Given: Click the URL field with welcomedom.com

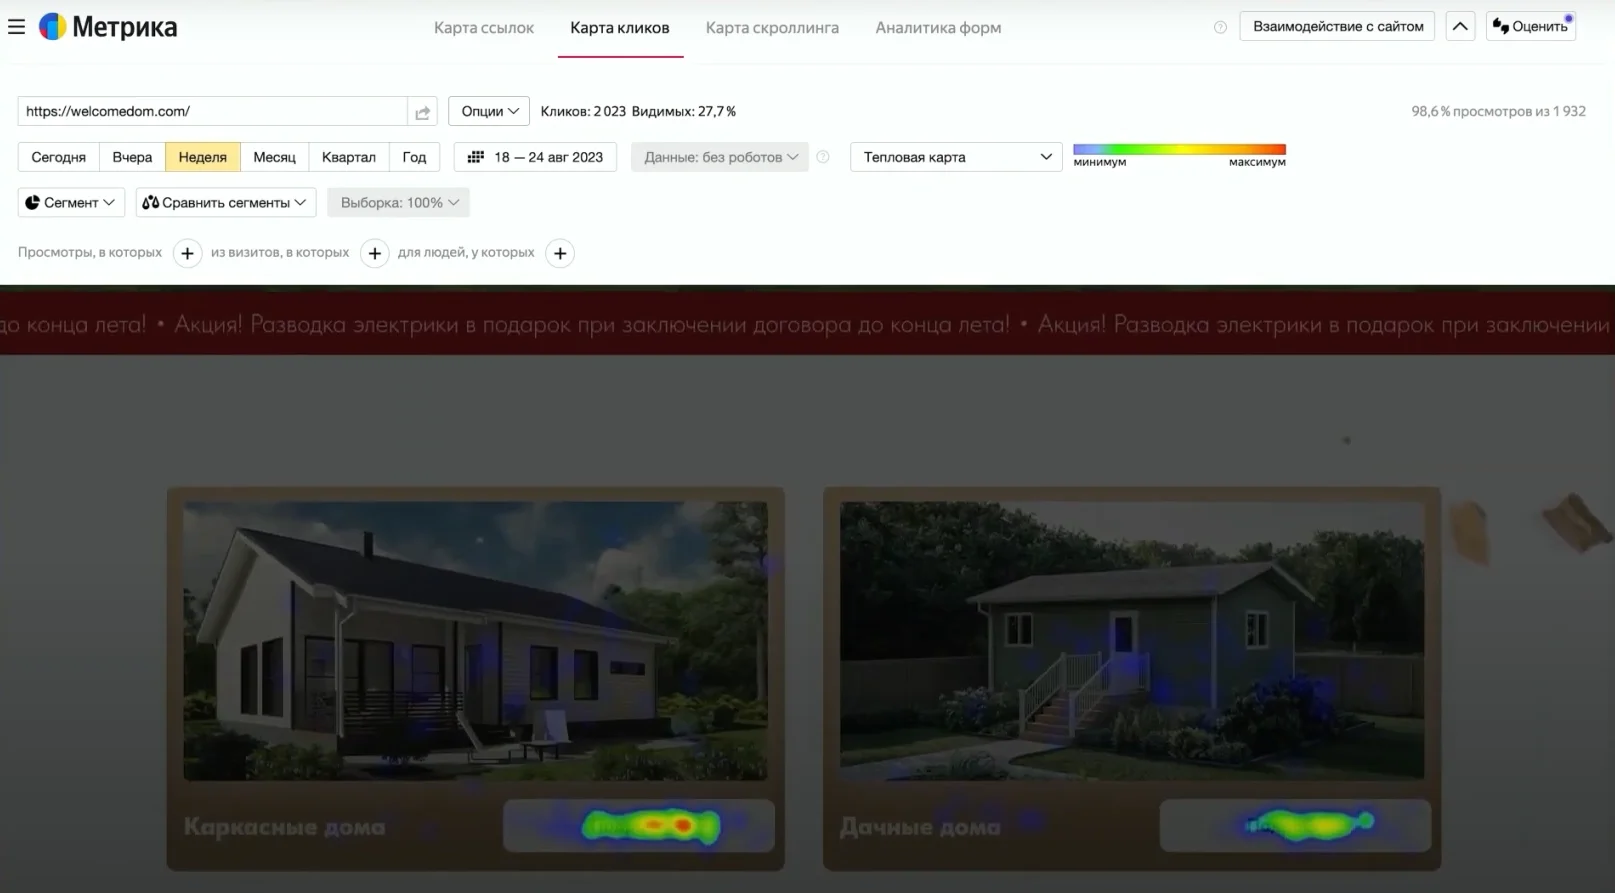Looking at the screenshot, I should (x=212, y=112).
